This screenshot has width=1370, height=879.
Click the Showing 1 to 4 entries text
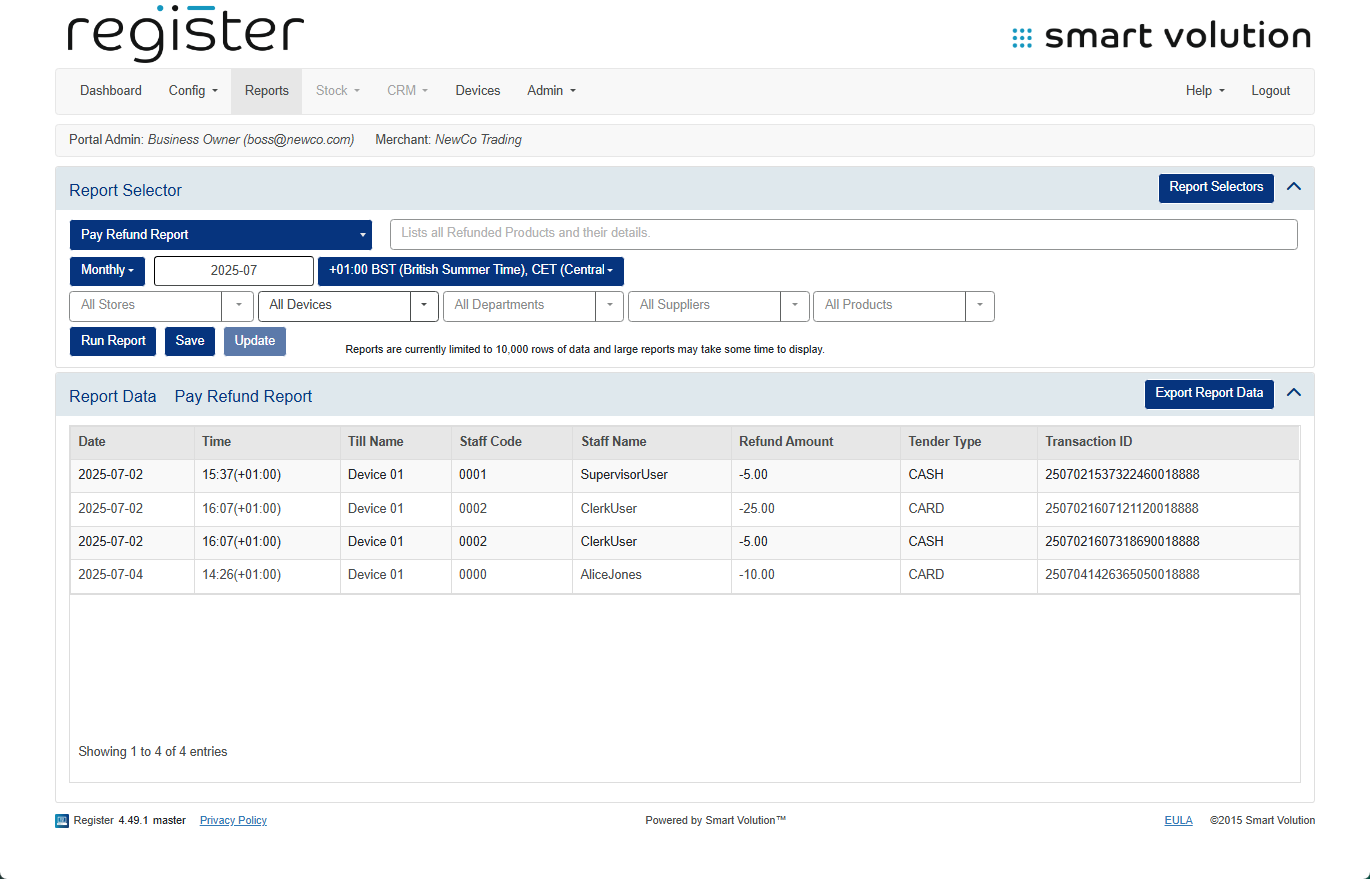click(153, 752)
